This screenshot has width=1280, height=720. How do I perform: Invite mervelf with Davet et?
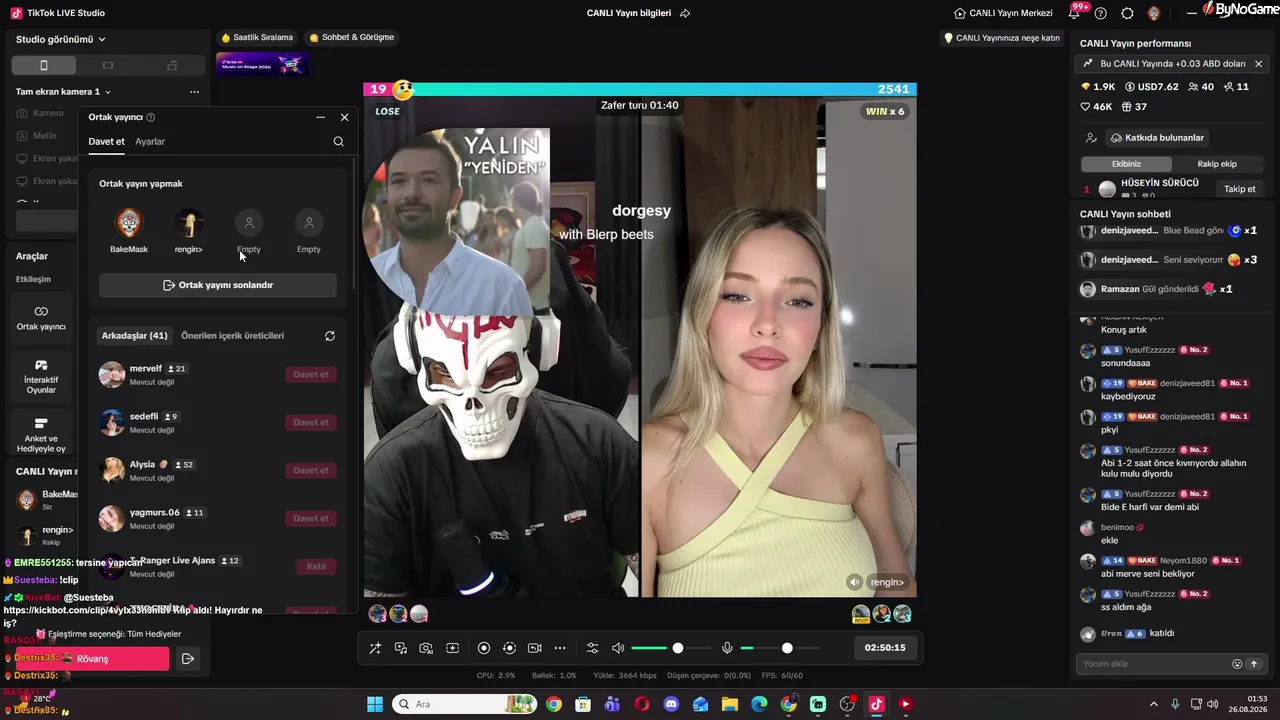tap(311, 375)
